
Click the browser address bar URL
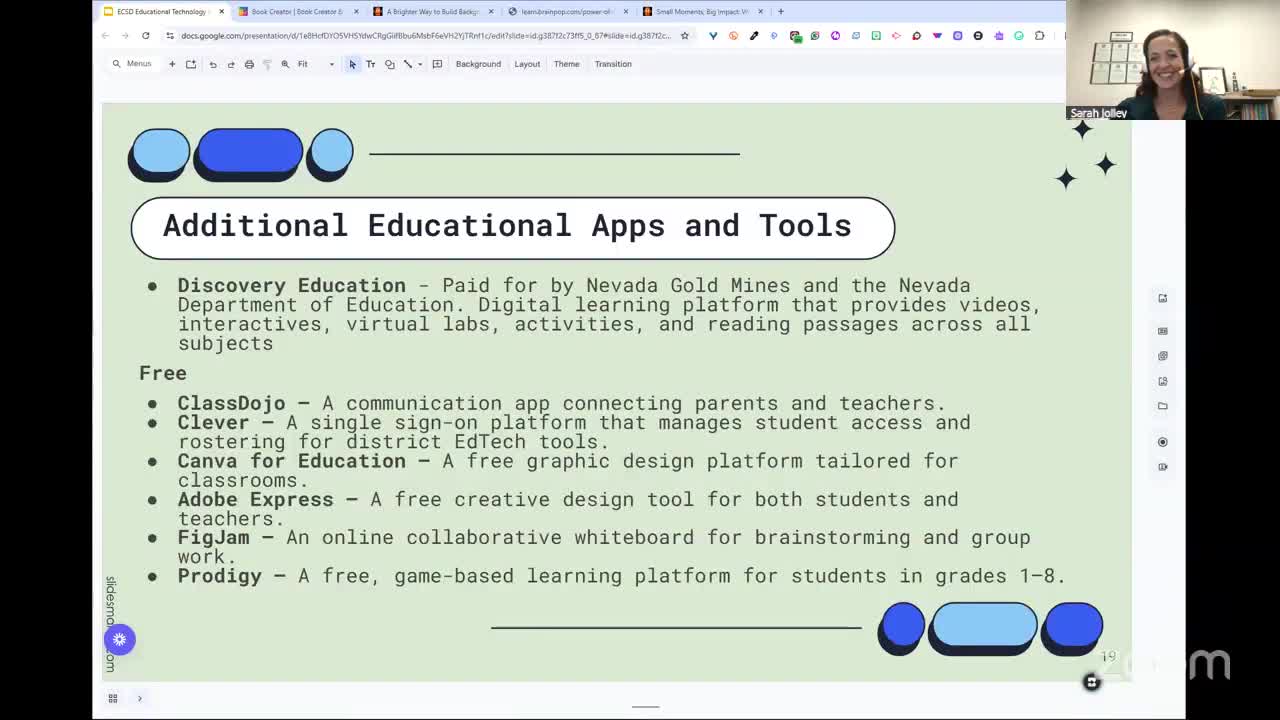(425, 36)
